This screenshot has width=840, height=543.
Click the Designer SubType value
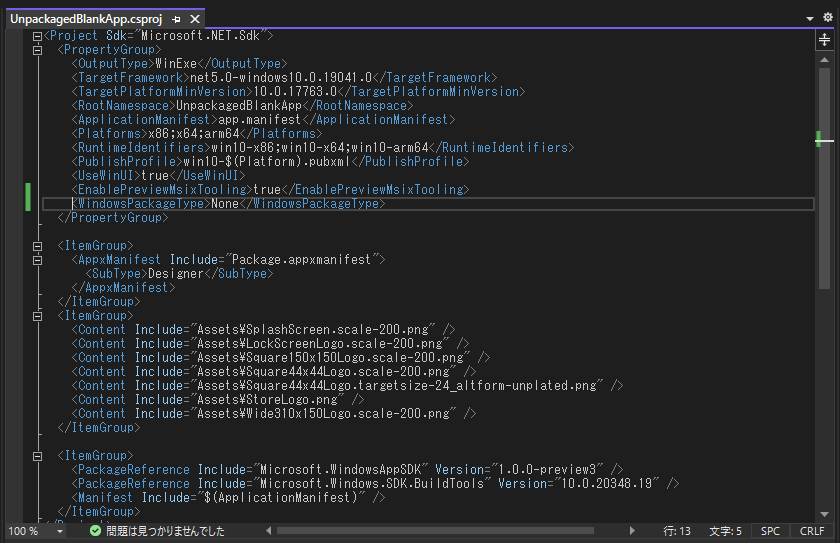[176, 274]
